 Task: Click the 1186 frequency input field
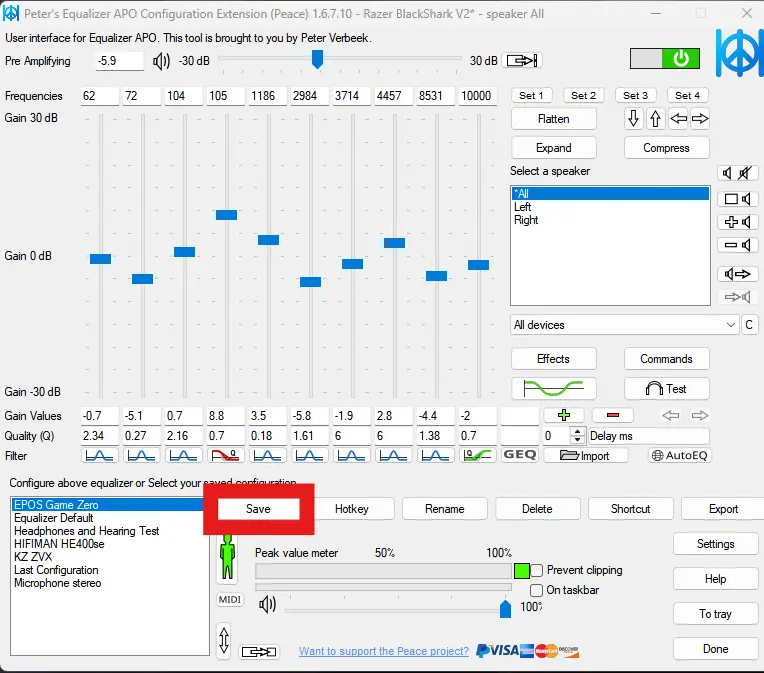click(x=267, y=96)
